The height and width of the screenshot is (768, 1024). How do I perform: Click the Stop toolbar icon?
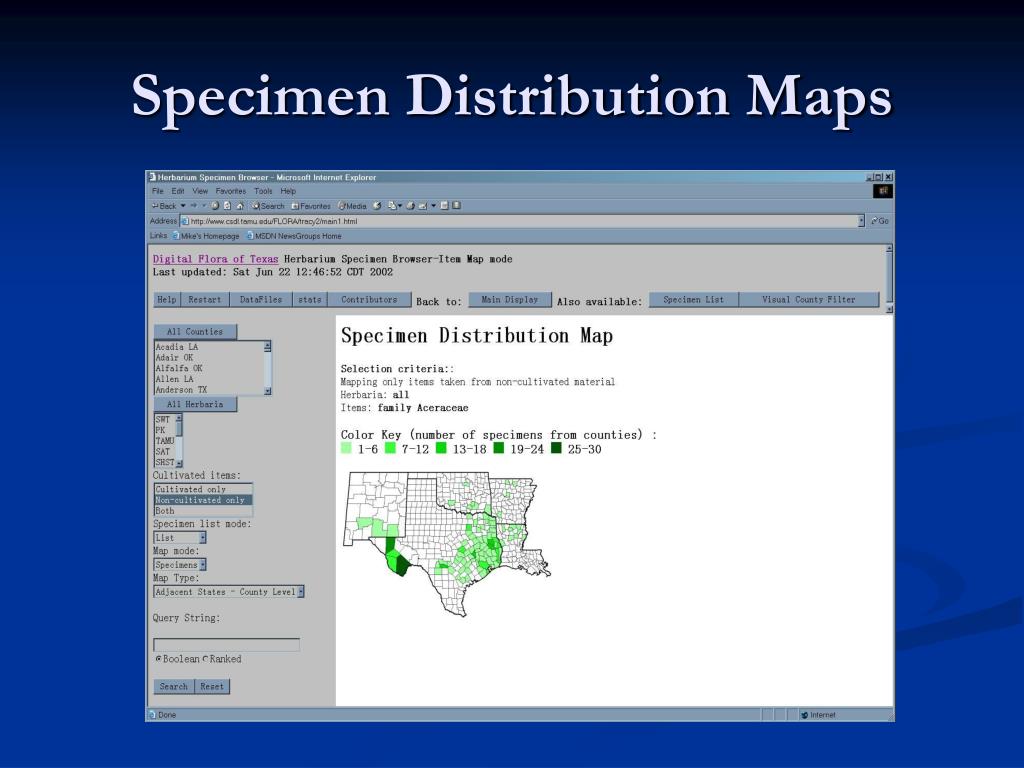[215, 206]
